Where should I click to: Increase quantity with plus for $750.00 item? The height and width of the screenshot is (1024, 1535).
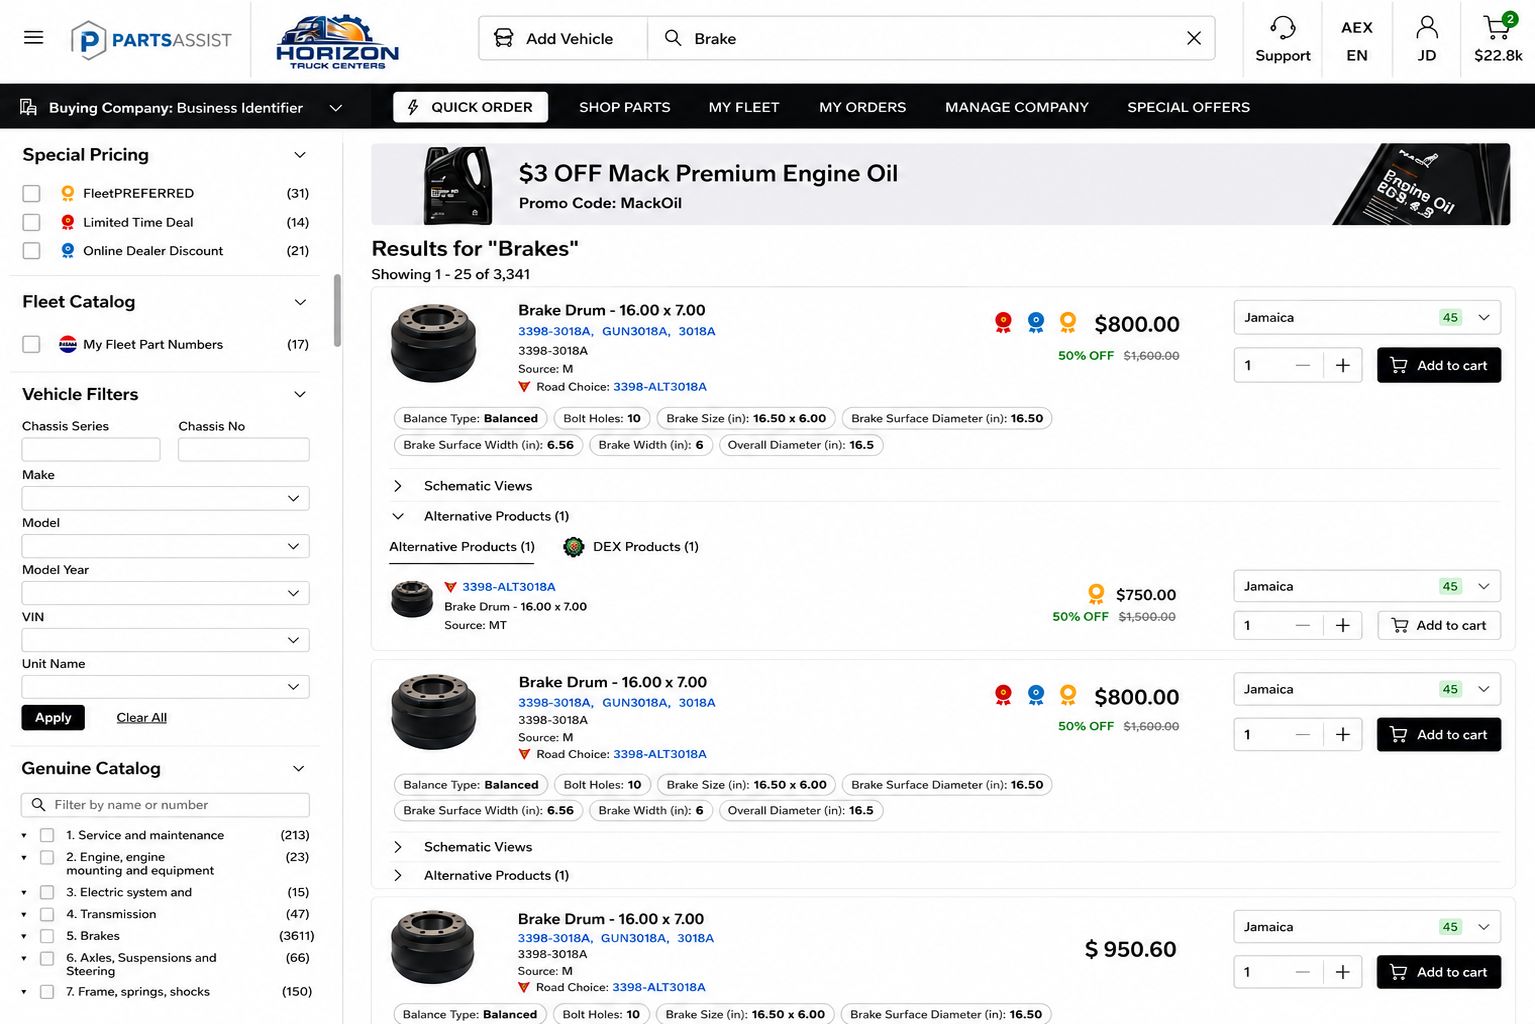pos(1343,625)
